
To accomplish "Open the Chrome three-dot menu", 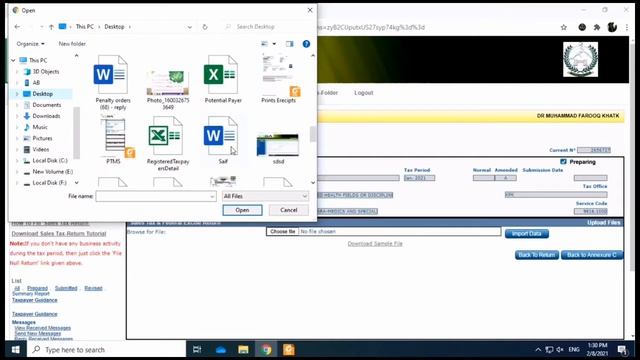I will tap(627, 27).
